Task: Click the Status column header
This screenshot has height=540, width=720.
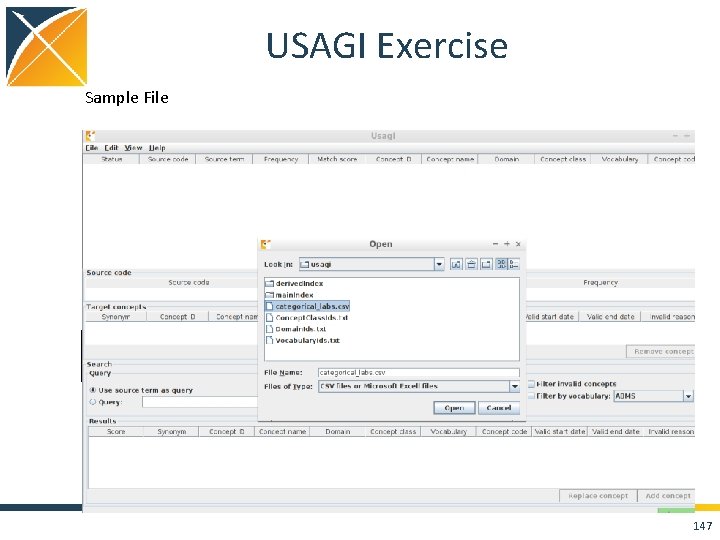Action: [x=112, y=159]
